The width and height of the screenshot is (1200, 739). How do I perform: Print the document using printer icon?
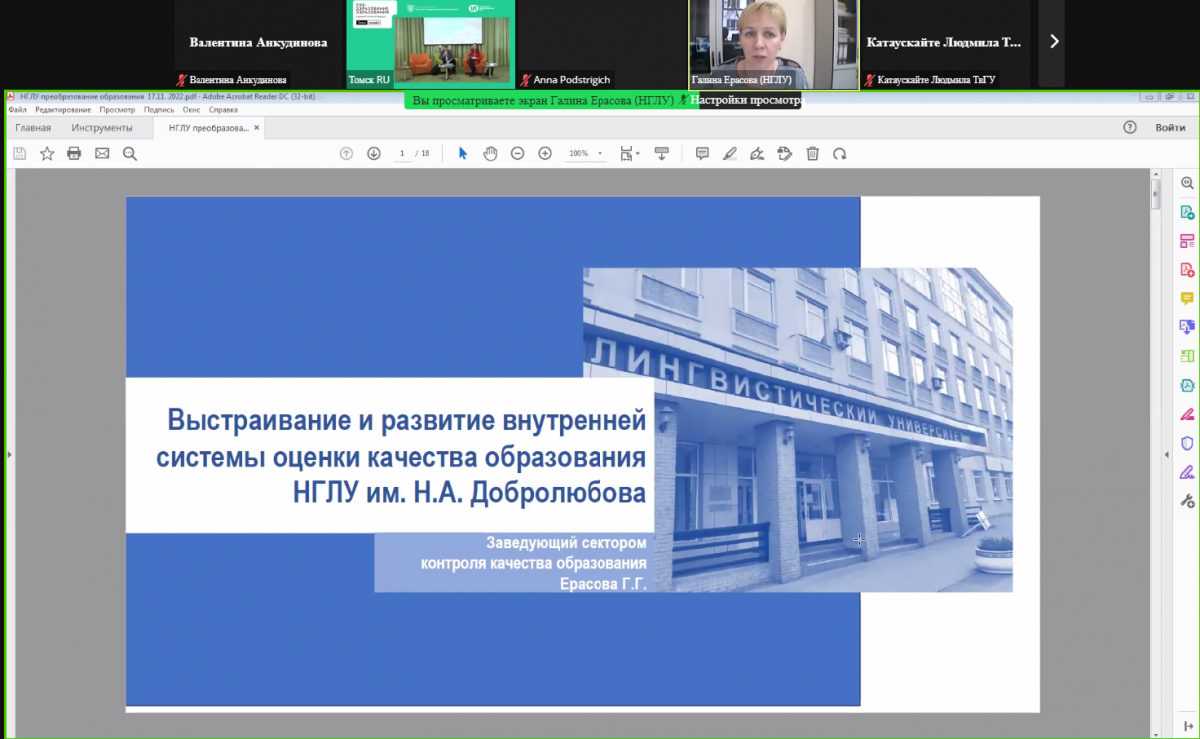74,153
